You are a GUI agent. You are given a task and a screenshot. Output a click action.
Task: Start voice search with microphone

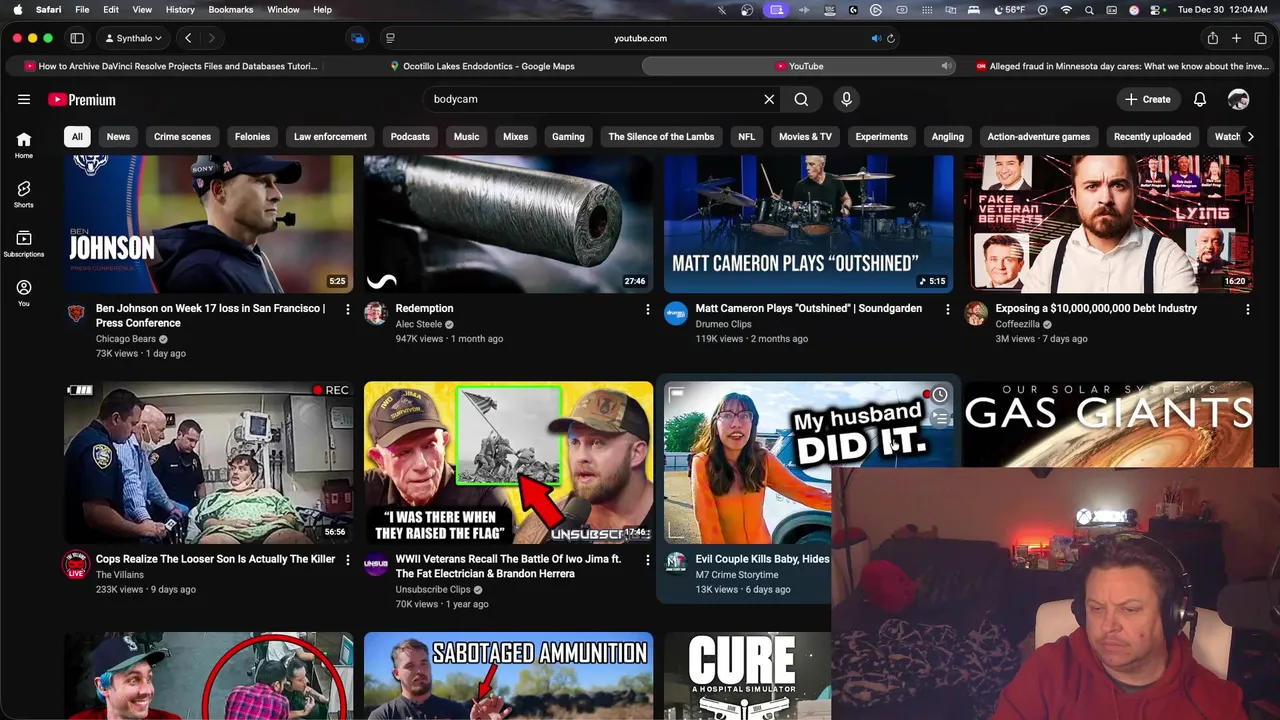click(x=846, y=99)
